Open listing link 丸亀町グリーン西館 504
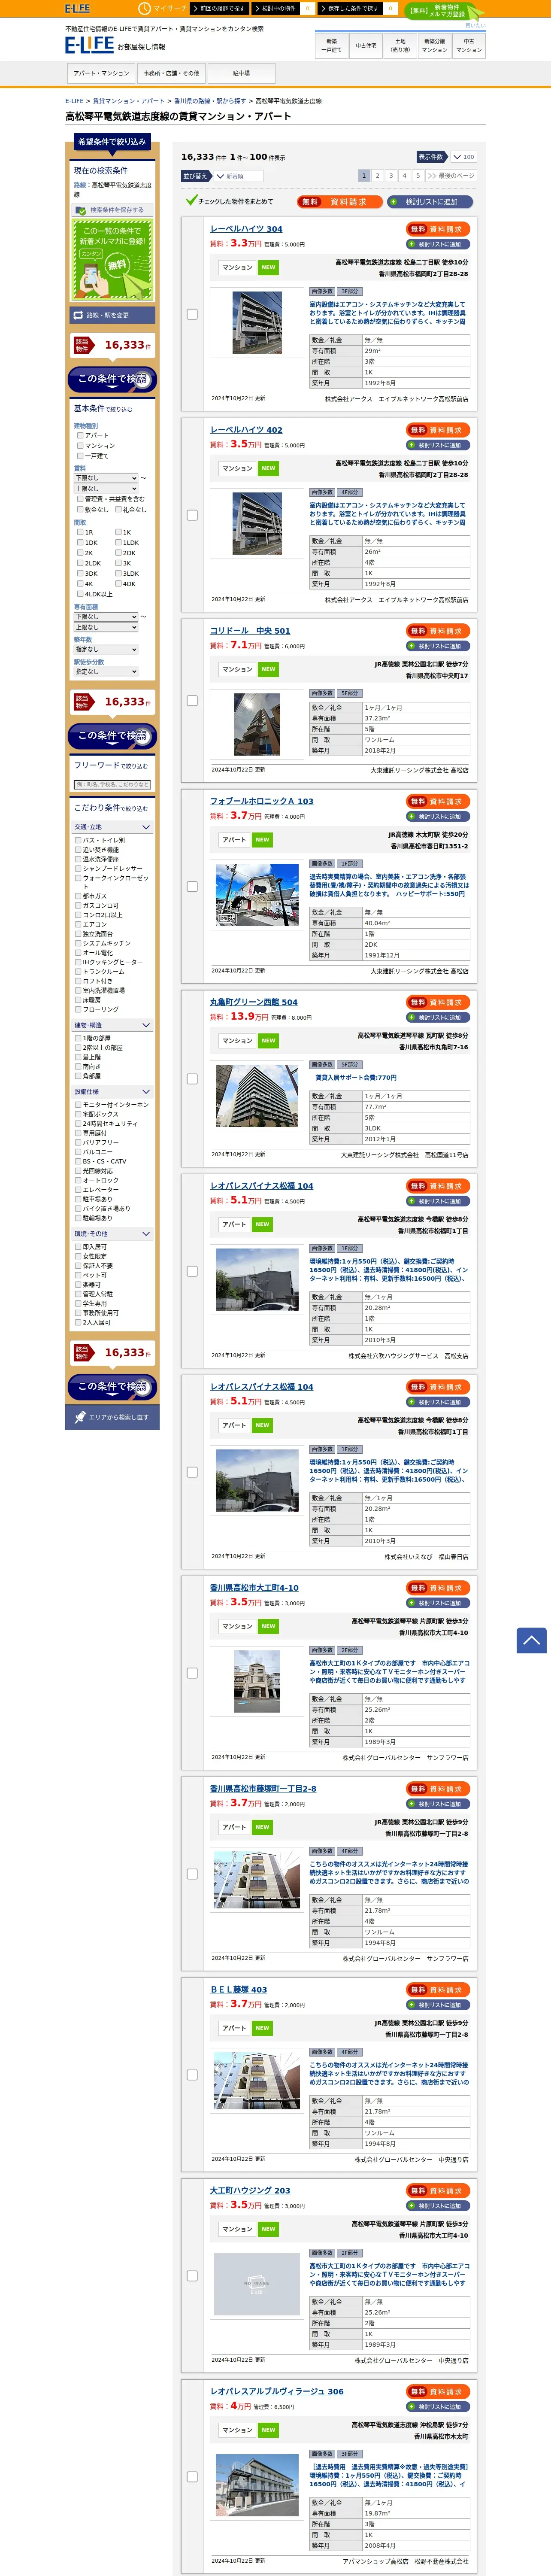Viewport: 551px width, 2576px height. 254,1002
